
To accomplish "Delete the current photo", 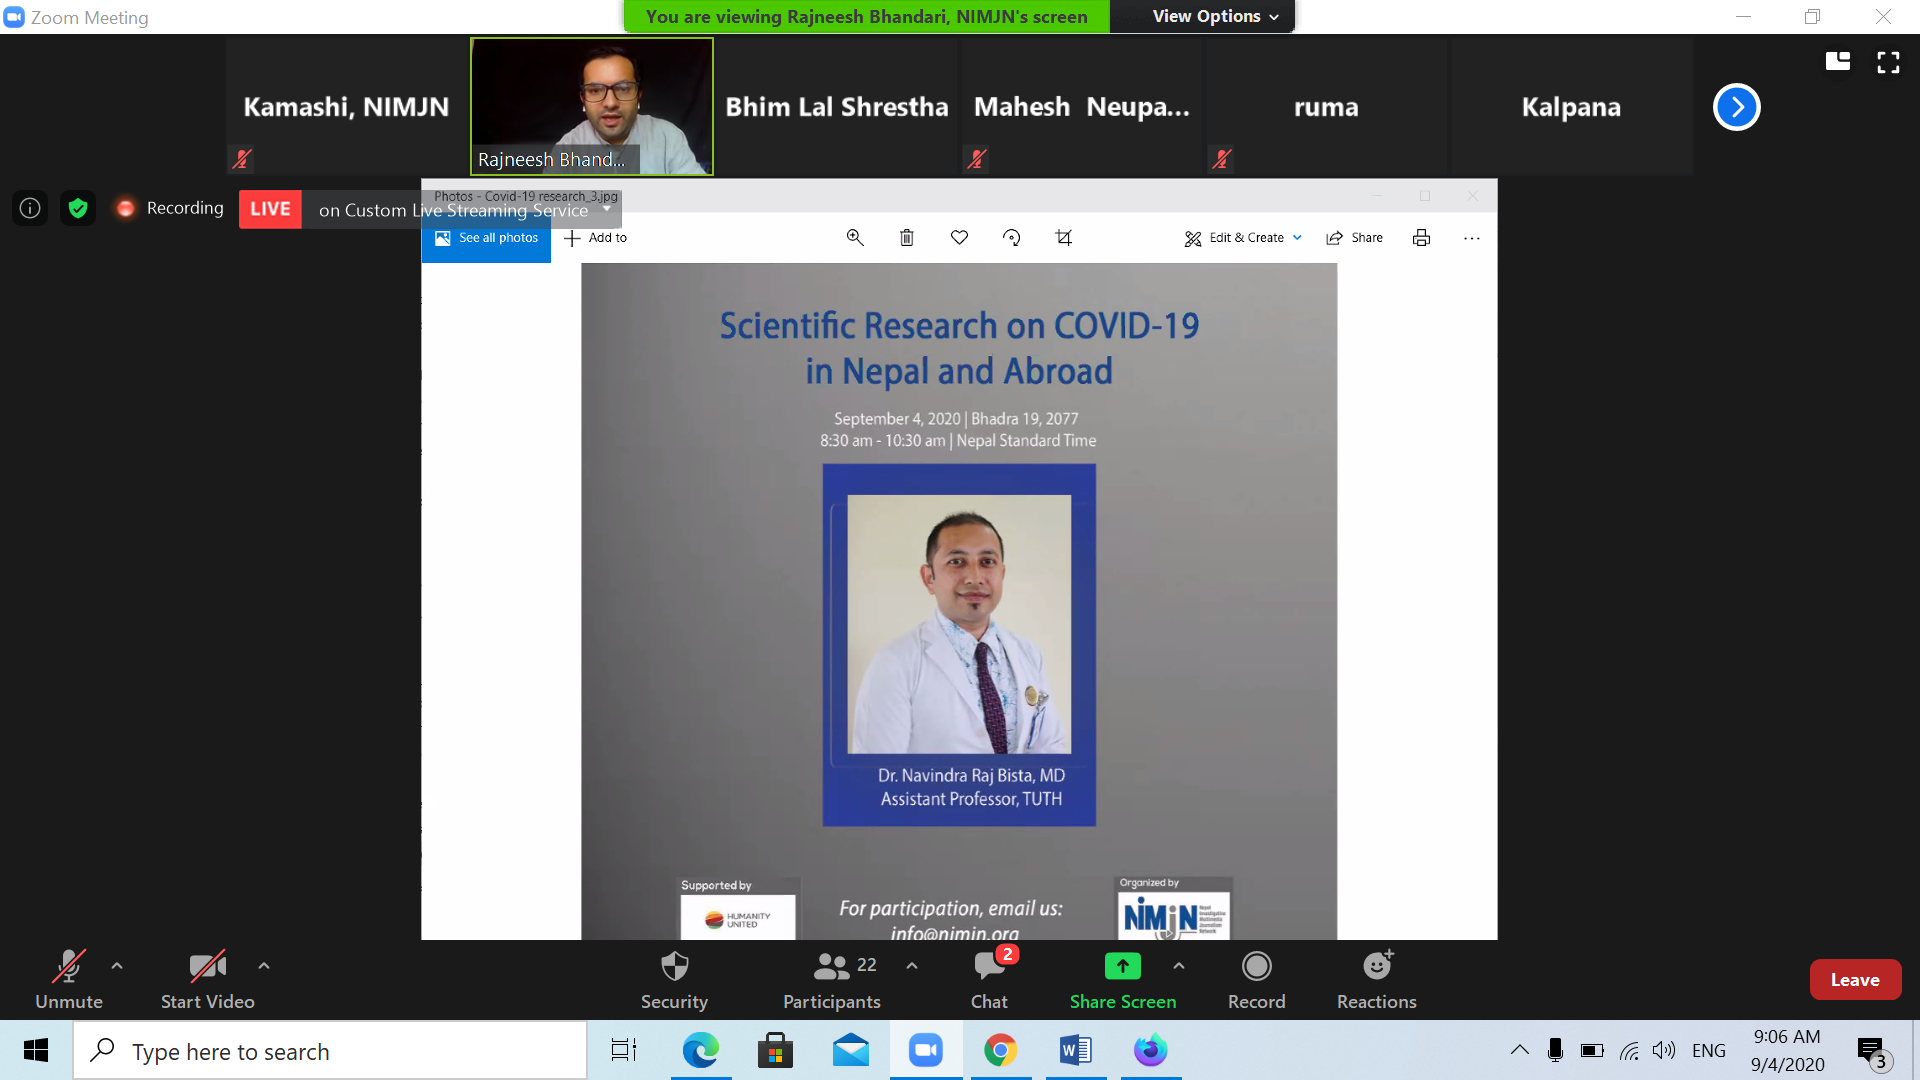I will [906, 237].
